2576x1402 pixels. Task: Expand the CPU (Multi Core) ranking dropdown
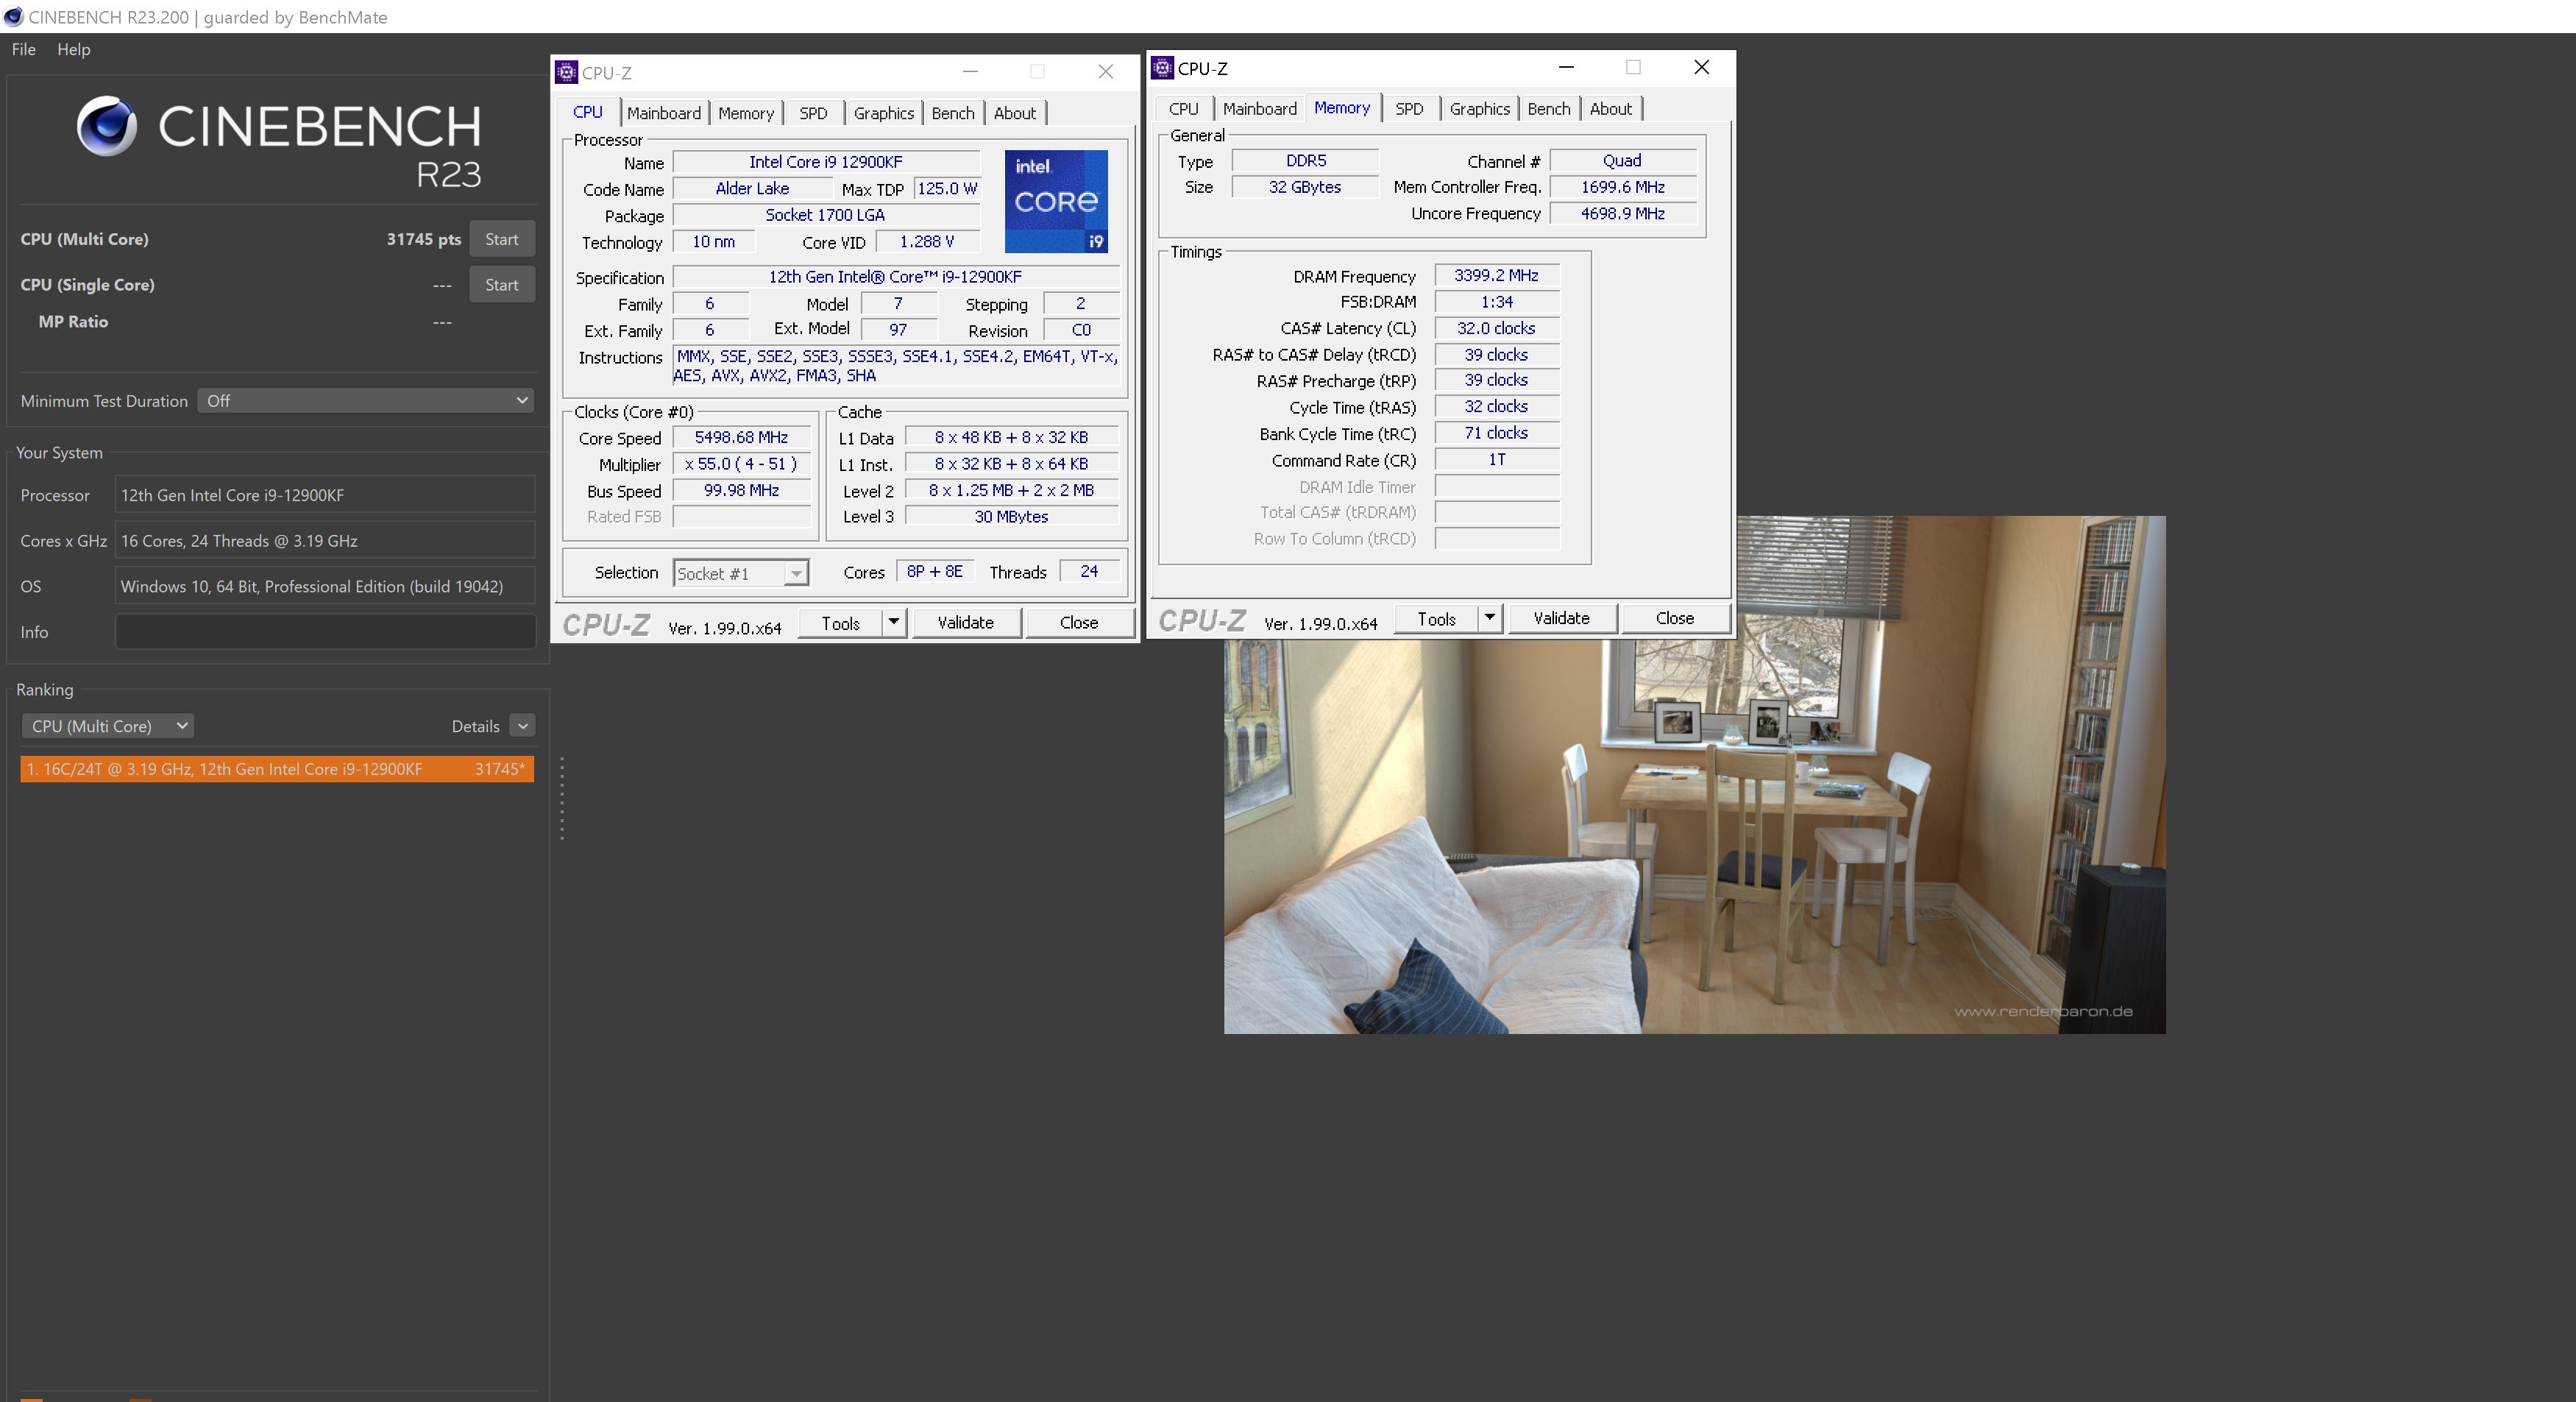pyautogui.click(x=108, y=726)
